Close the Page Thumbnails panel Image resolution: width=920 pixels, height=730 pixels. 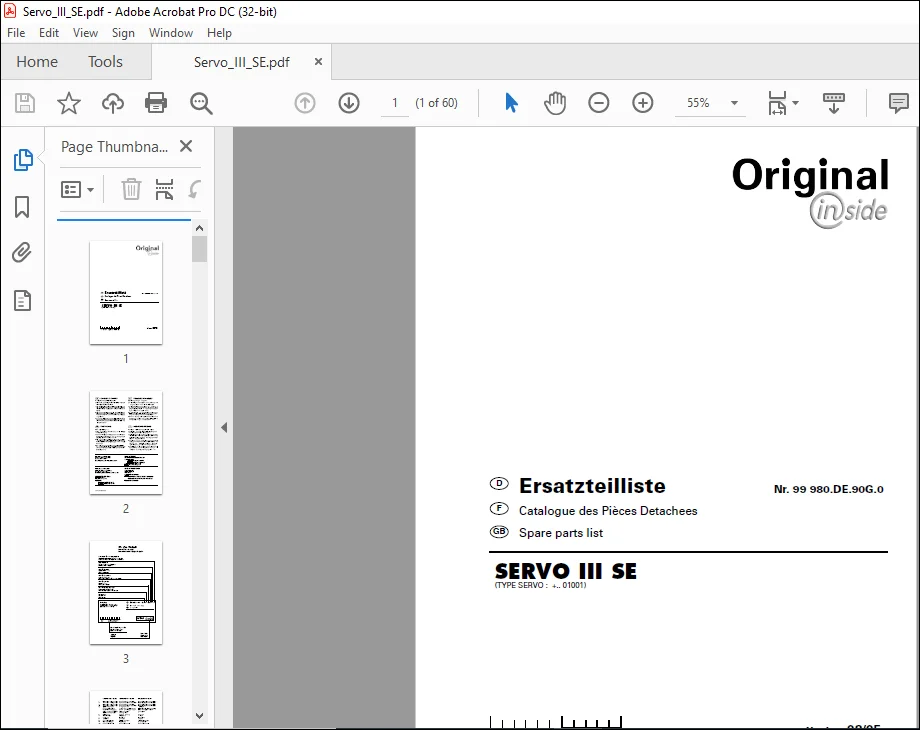pyautogui.click(x=186, y=146)
